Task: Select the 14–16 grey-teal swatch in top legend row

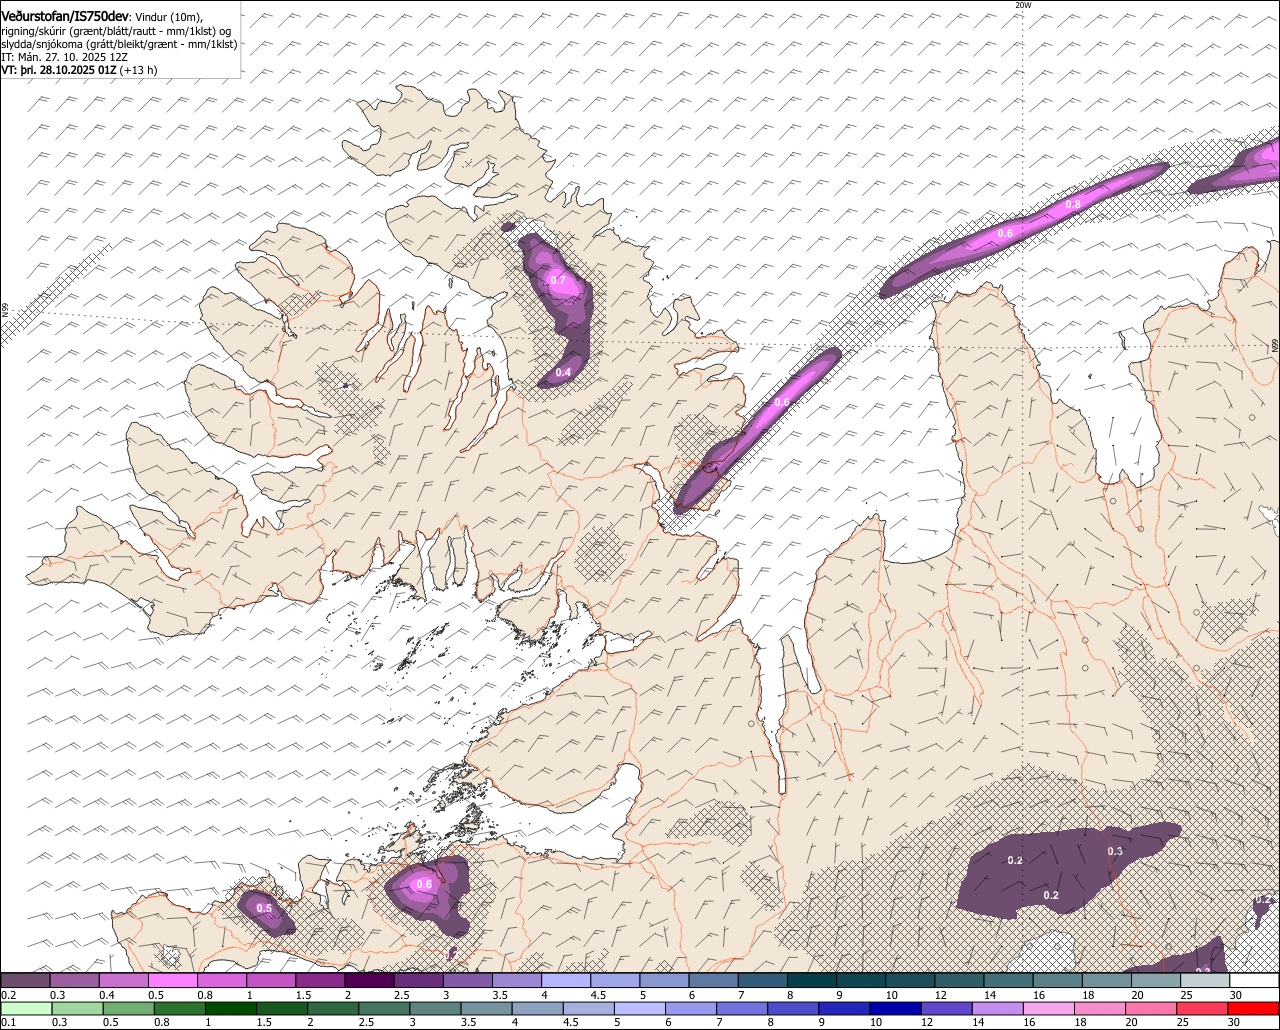Action: coord(1009,980)
